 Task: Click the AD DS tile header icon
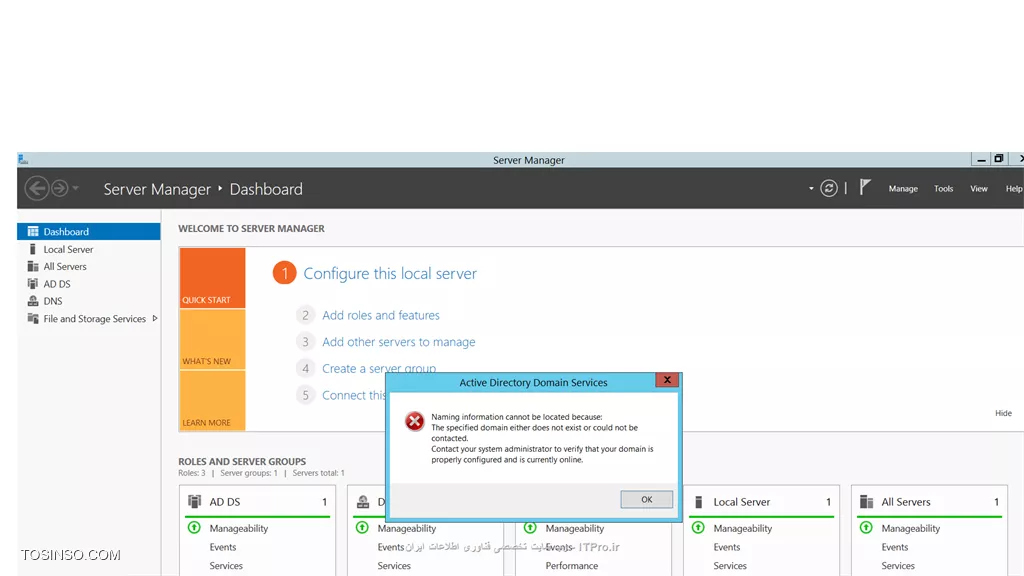pos(194,502)
